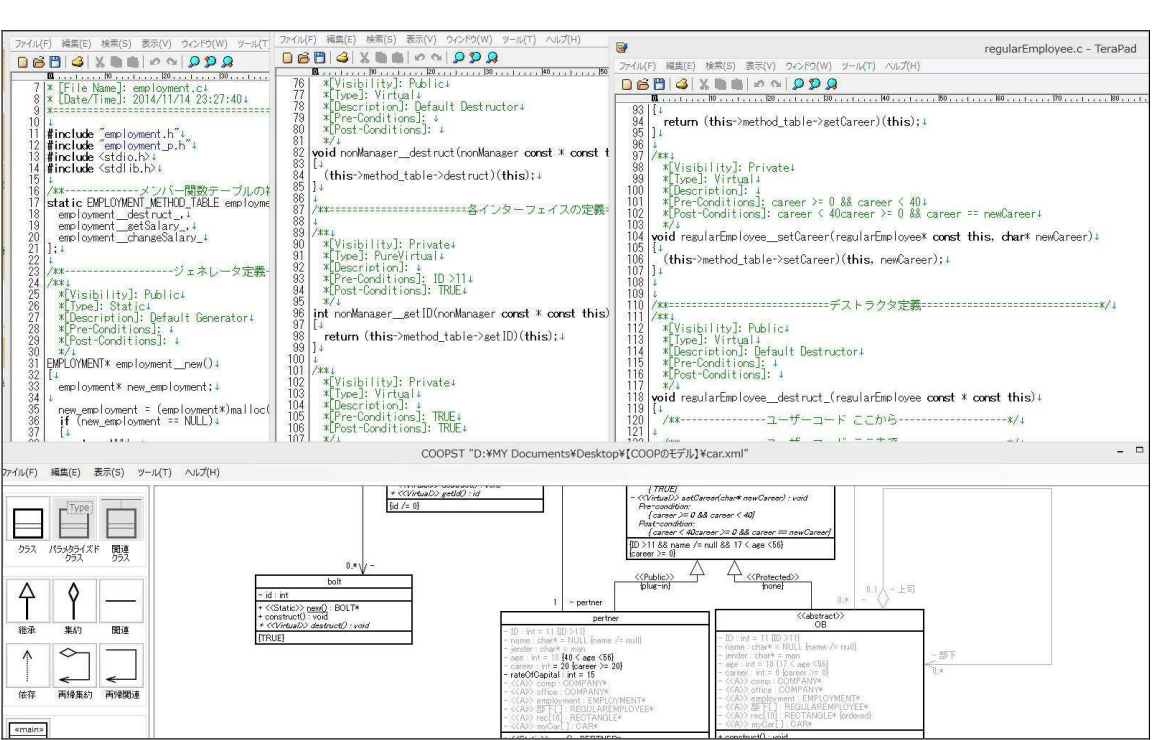Open 表示(V) menu in nonManager TeraPad window
Viewport: 1152px width, 740px height.
(421, 40)
